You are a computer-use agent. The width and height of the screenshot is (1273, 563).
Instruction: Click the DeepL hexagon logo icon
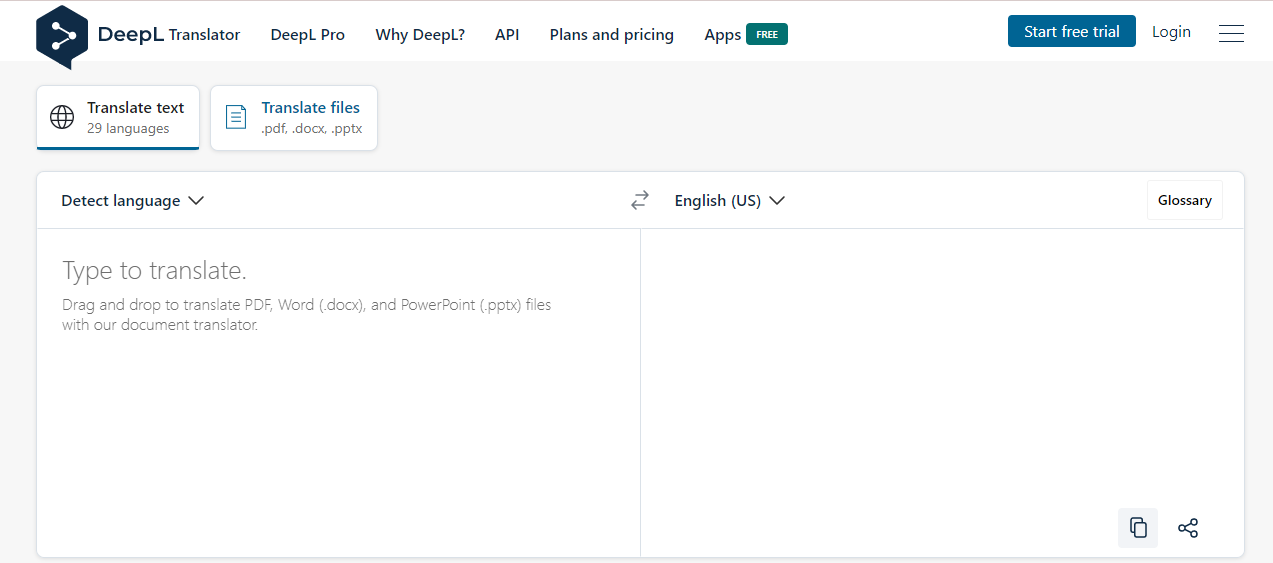pyautogui.click(x=62, y=37)
